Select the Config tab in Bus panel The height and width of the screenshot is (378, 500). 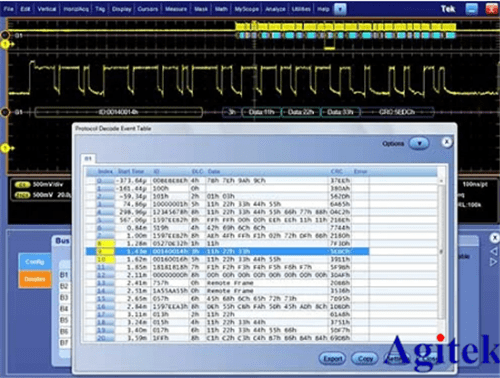(x=35, y=262)
